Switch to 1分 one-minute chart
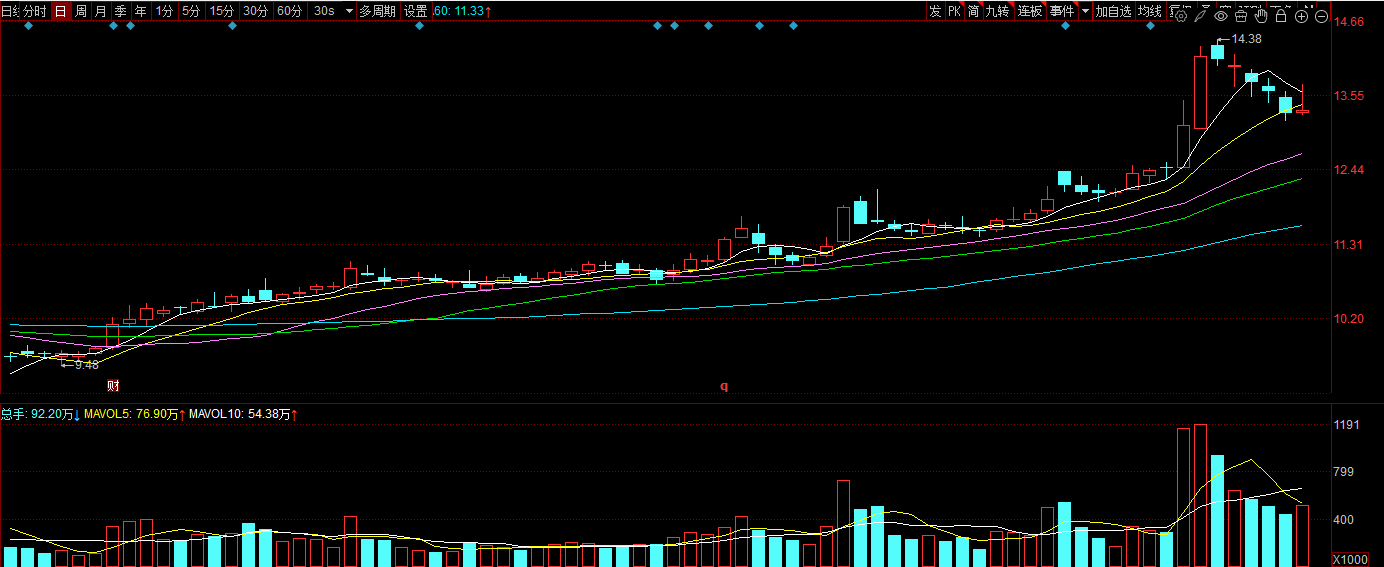The height and width of the screenshot is (567, 1384). 164,11
